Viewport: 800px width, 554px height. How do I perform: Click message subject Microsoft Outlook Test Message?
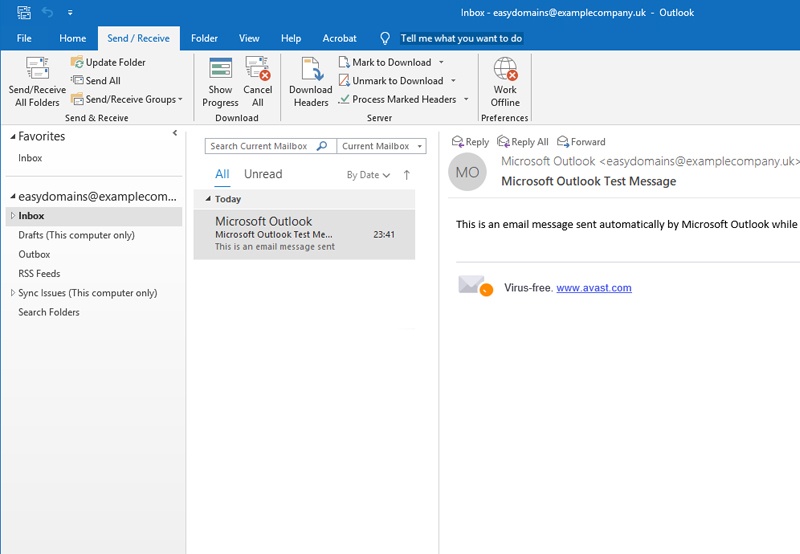point(588,181)
